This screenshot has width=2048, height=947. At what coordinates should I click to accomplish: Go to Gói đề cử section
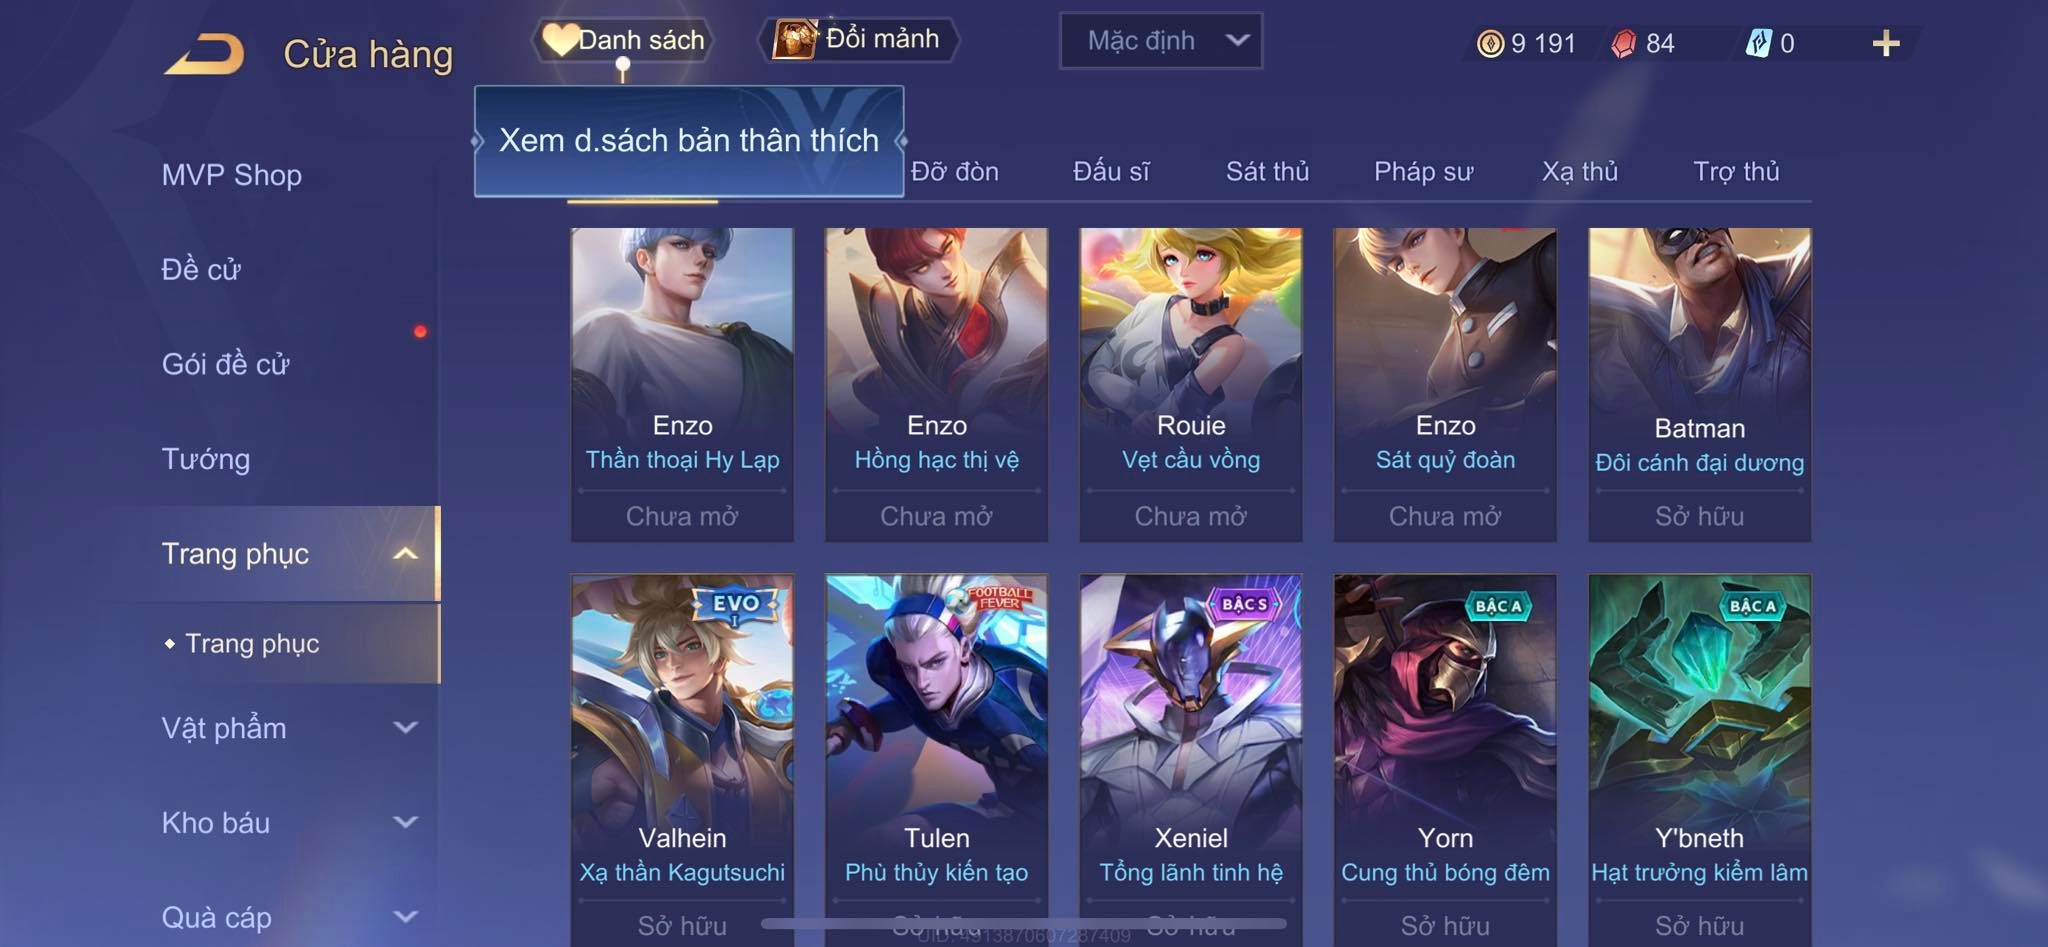pos(226,364)
